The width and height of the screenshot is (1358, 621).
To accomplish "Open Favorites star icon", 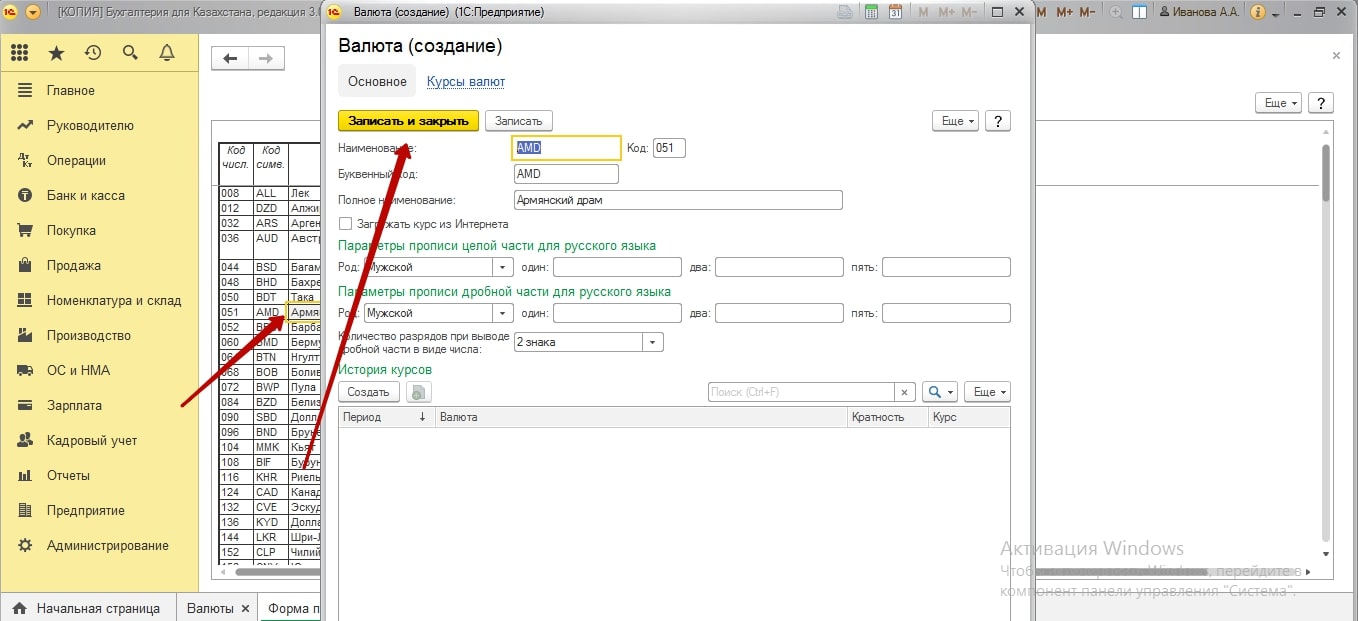I will coord(56,53).
